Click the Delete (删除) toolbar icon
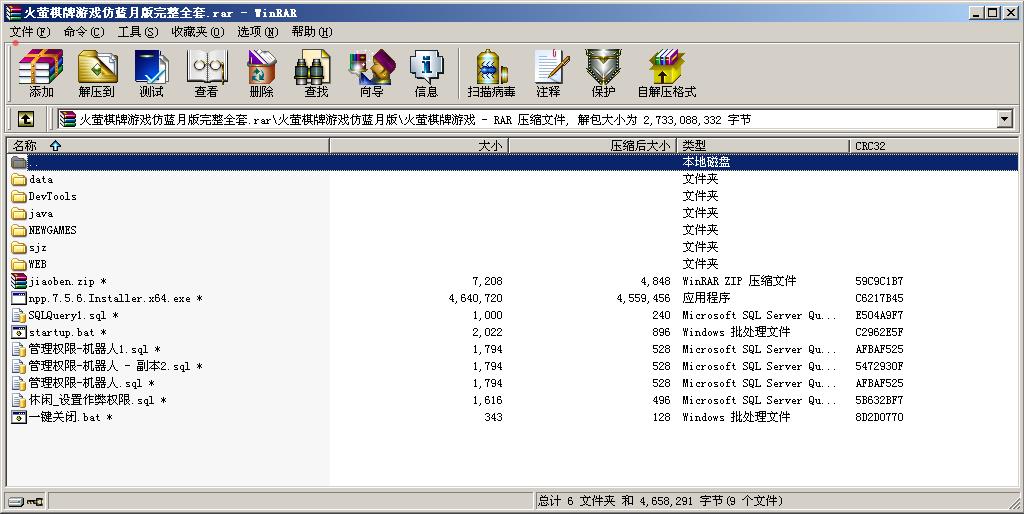Screen dimensions: 1024x514 pos(261,73)
